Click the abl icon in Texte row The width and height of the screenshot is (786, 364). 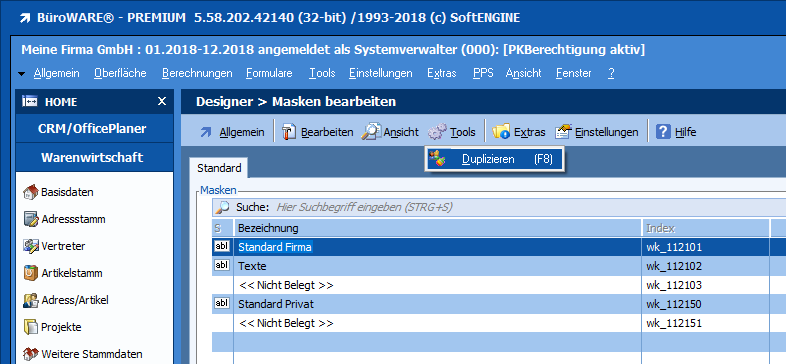coord(222,265)
